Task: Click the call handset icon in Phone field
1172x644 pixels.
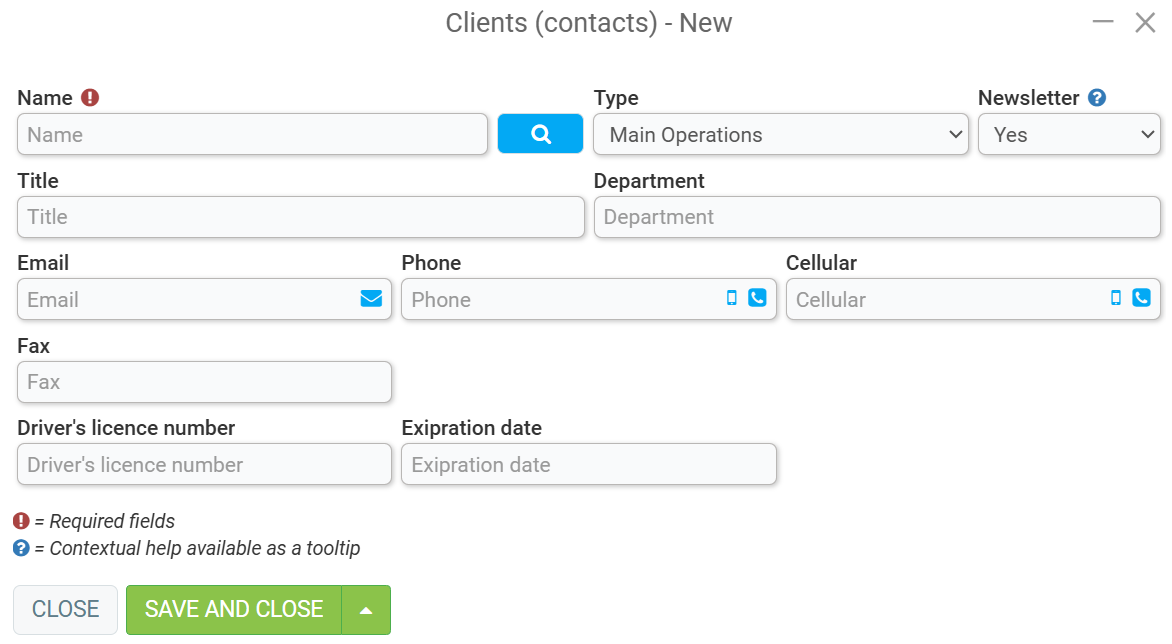Action: 757,297
